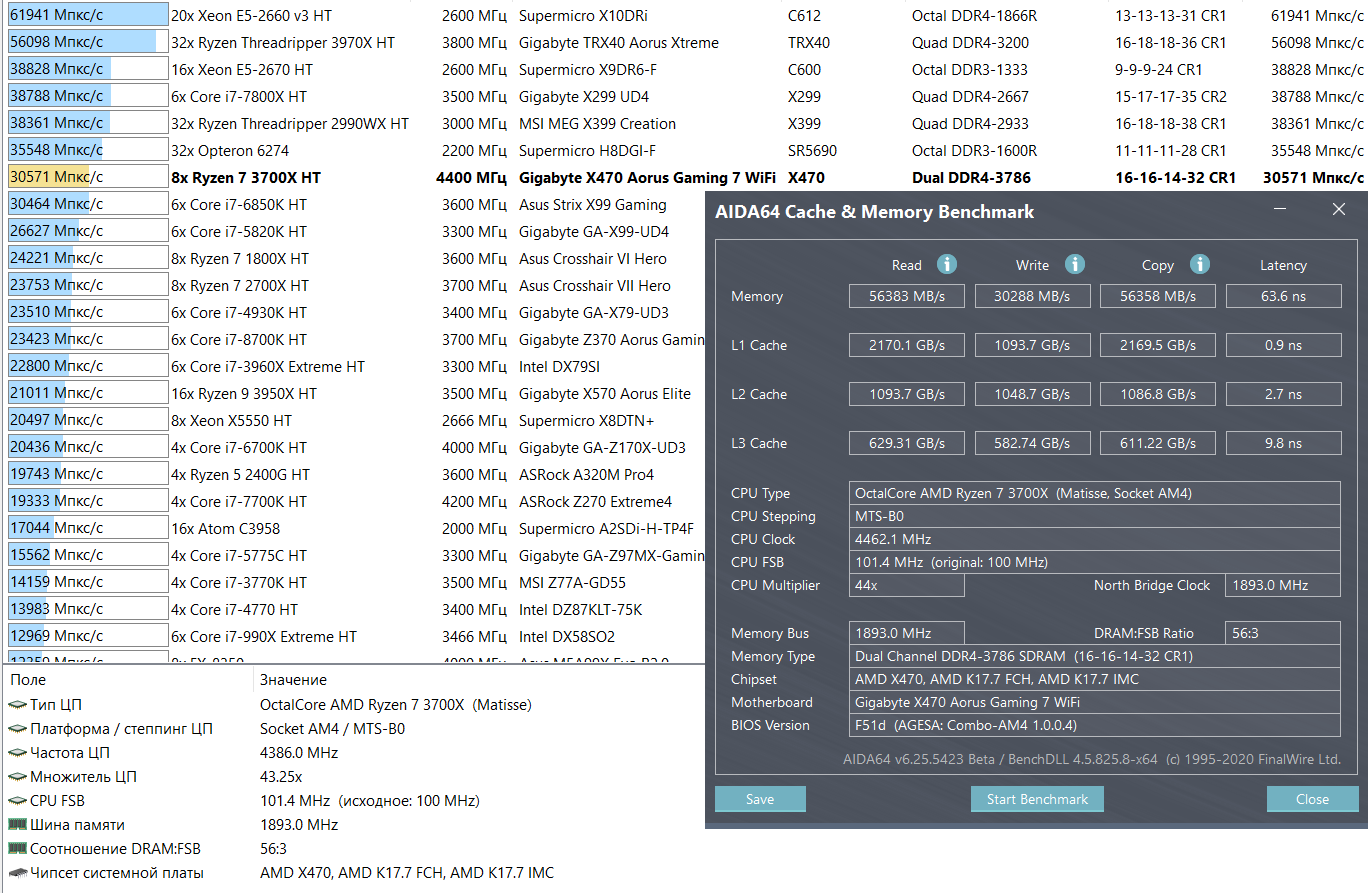The width and height of the screenshot is (1368, 893).
Task: Select the icon beside Тип ЦП
Action: click(x=17, y=705)
